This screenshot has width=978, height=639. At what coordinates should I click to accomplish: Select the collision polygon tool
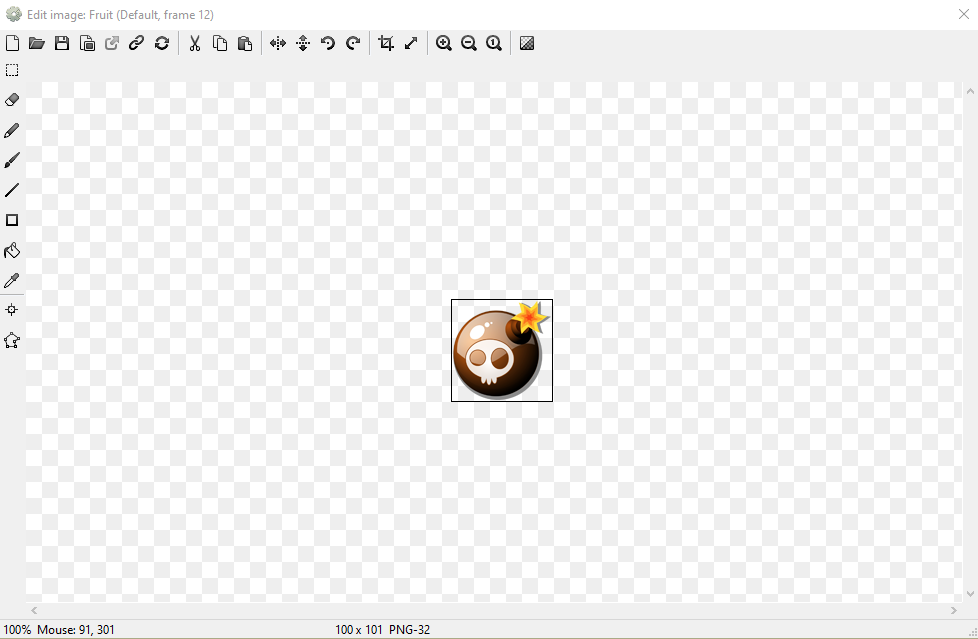[12, 341]
